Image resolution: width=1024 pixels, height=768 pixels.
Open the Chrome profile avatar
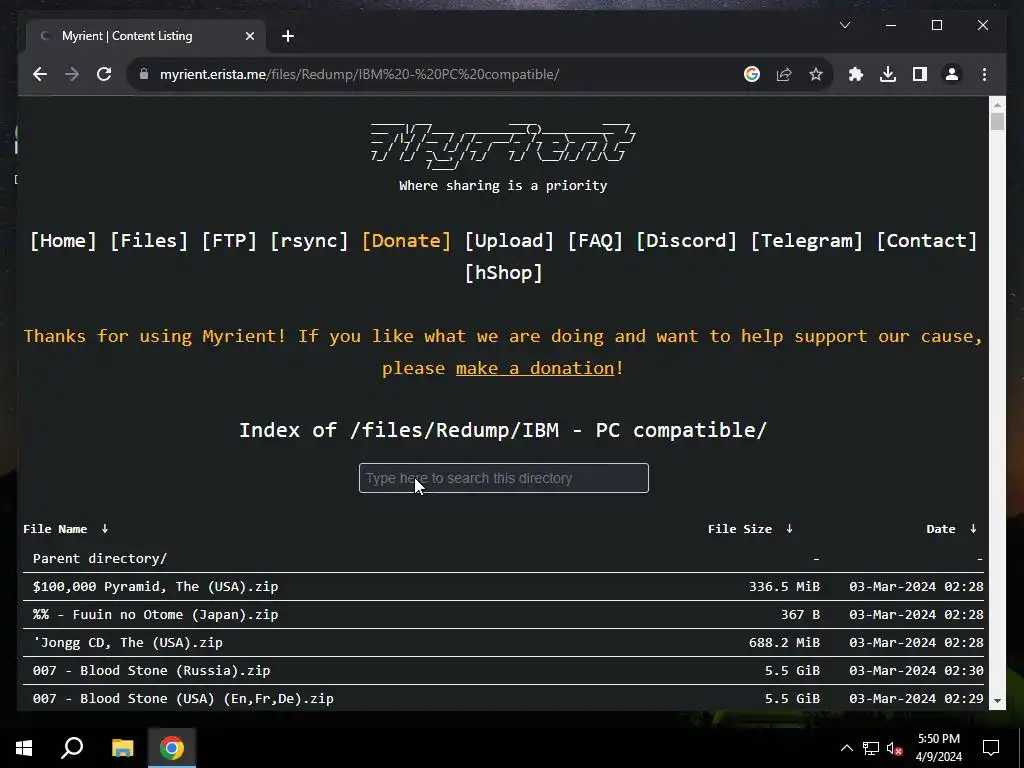tap(952, 74)
